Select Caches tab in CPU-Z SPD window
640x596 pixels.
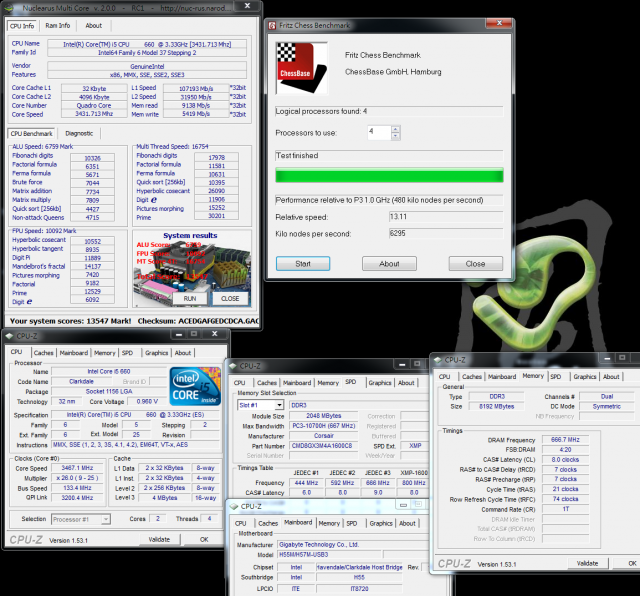(x=267, y=383)
